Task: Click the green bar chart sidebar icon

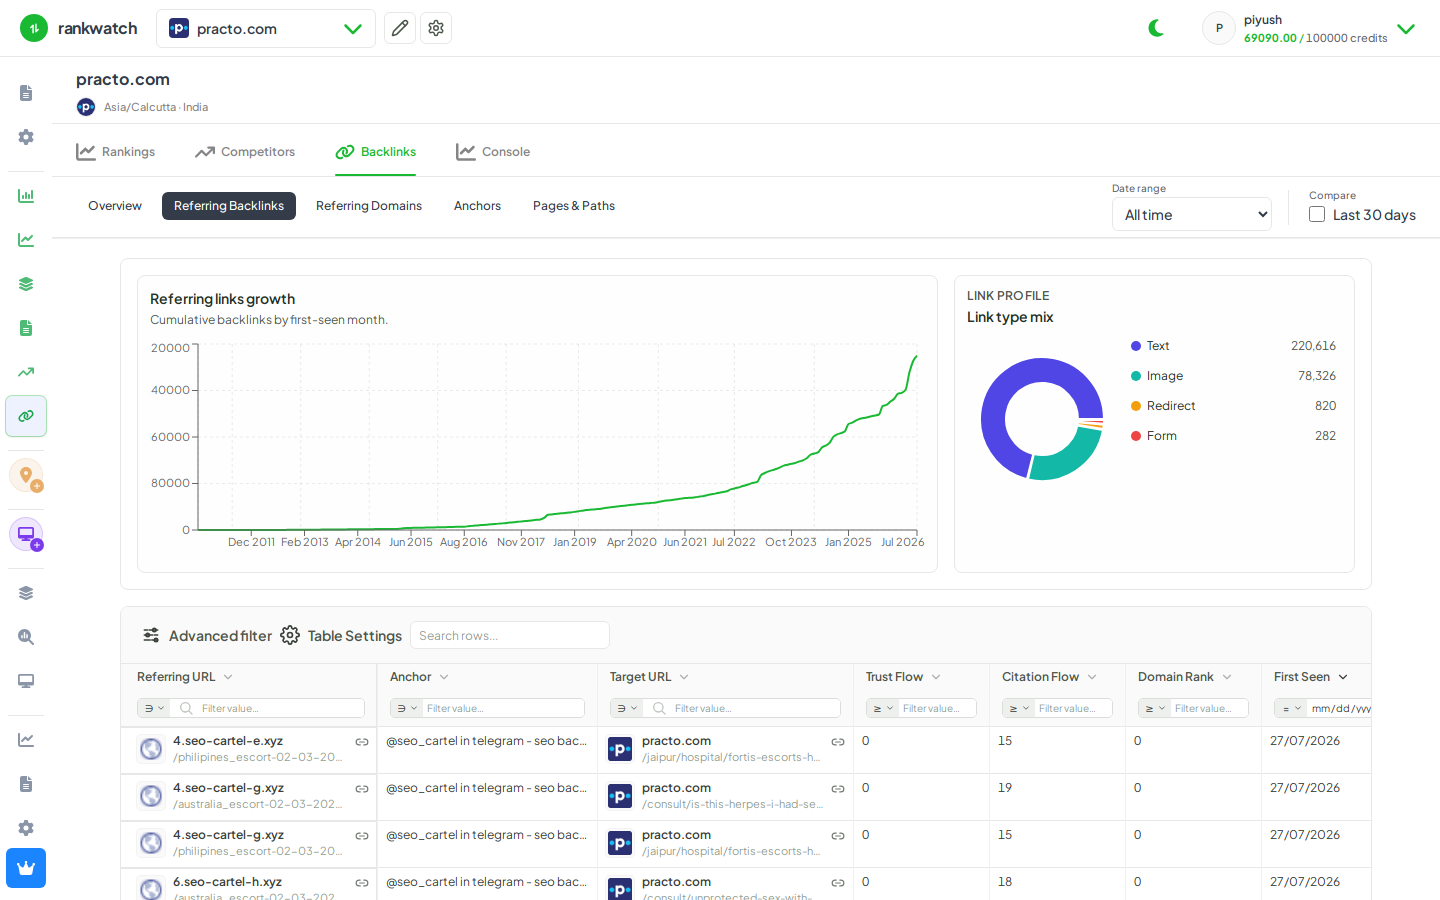Action: [x=26, y=196]
